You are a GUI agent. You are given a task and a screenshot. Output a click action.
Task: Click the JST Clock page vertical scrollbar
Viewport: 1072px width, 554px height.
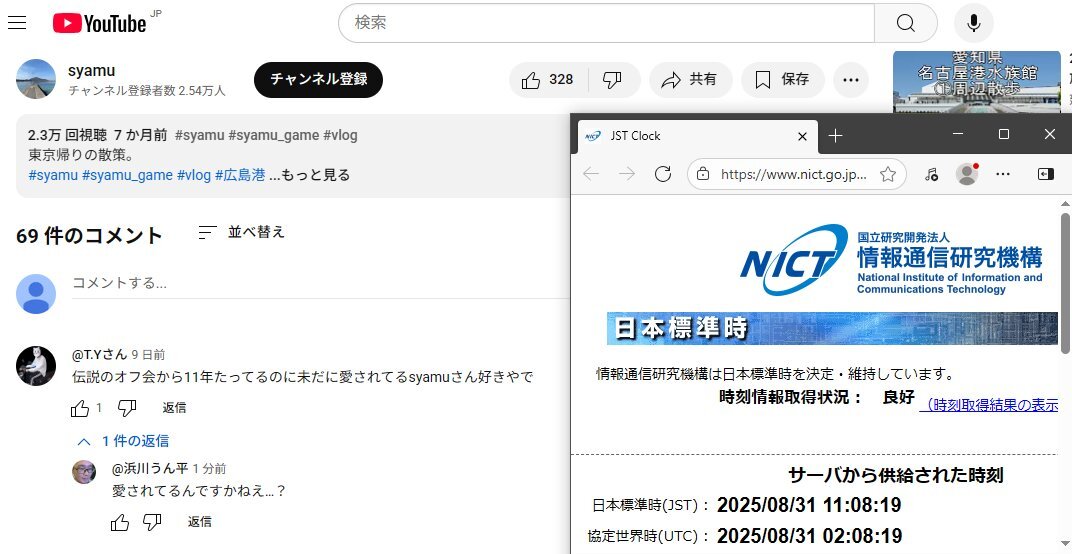(x=1065, y=283)
